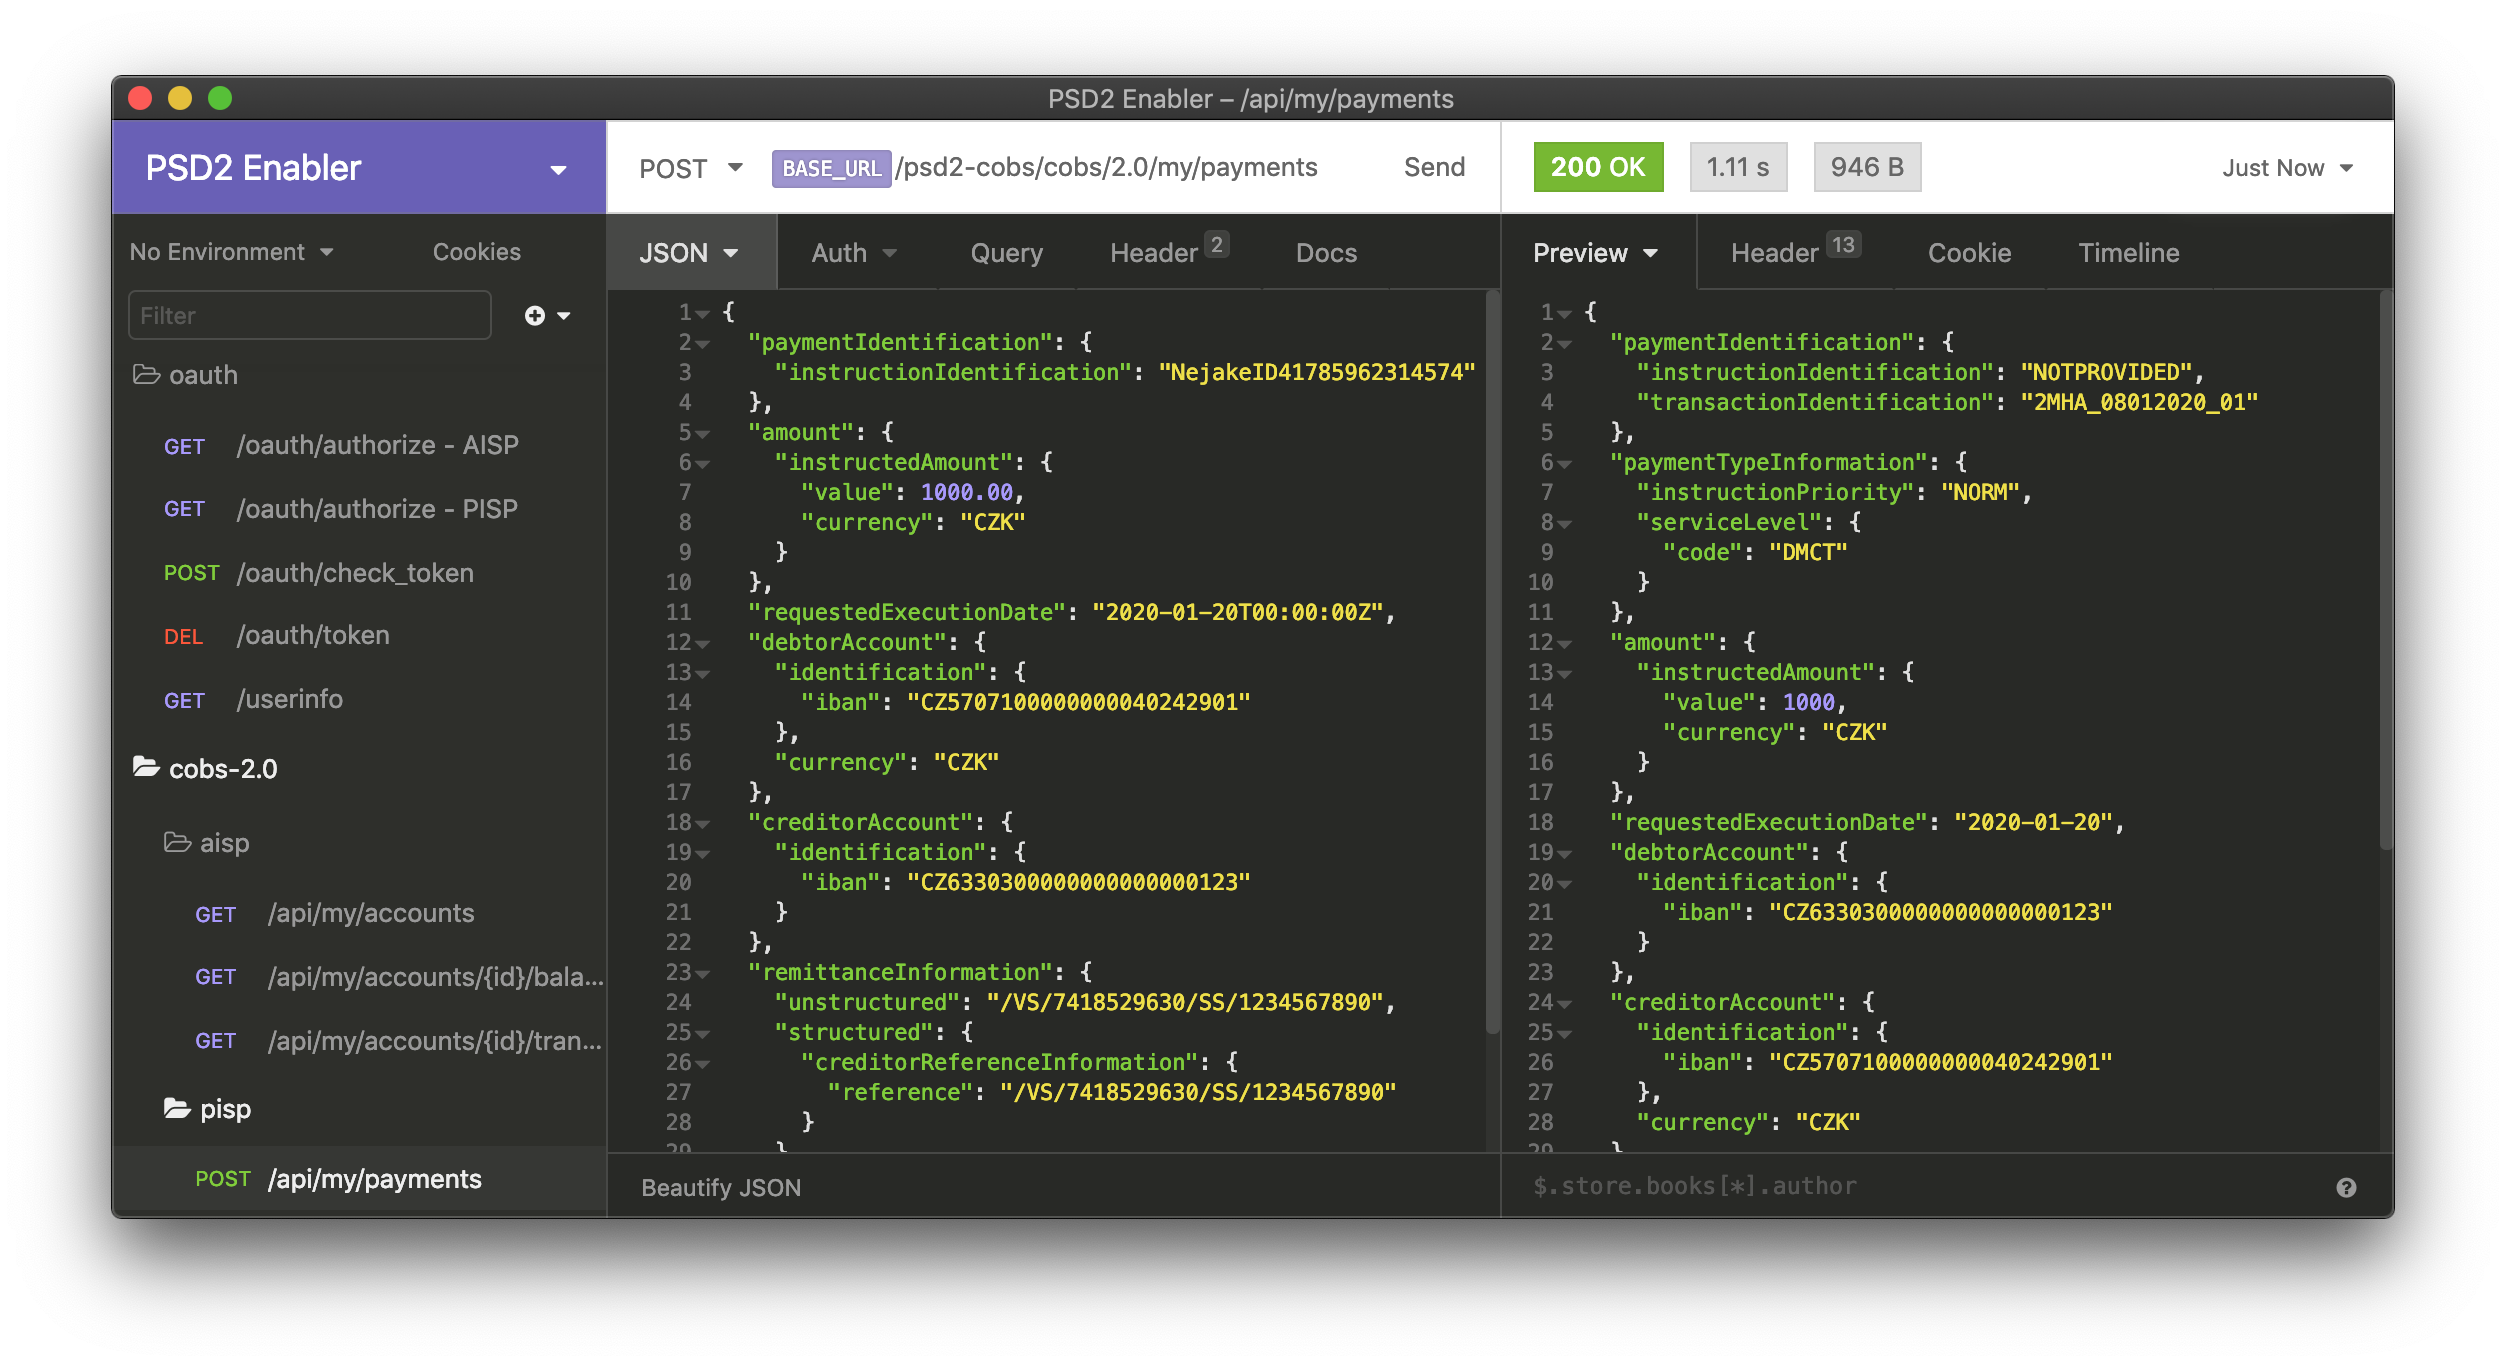Click Beautify JSON
2506x1366 pixels.
point(721,1187)
